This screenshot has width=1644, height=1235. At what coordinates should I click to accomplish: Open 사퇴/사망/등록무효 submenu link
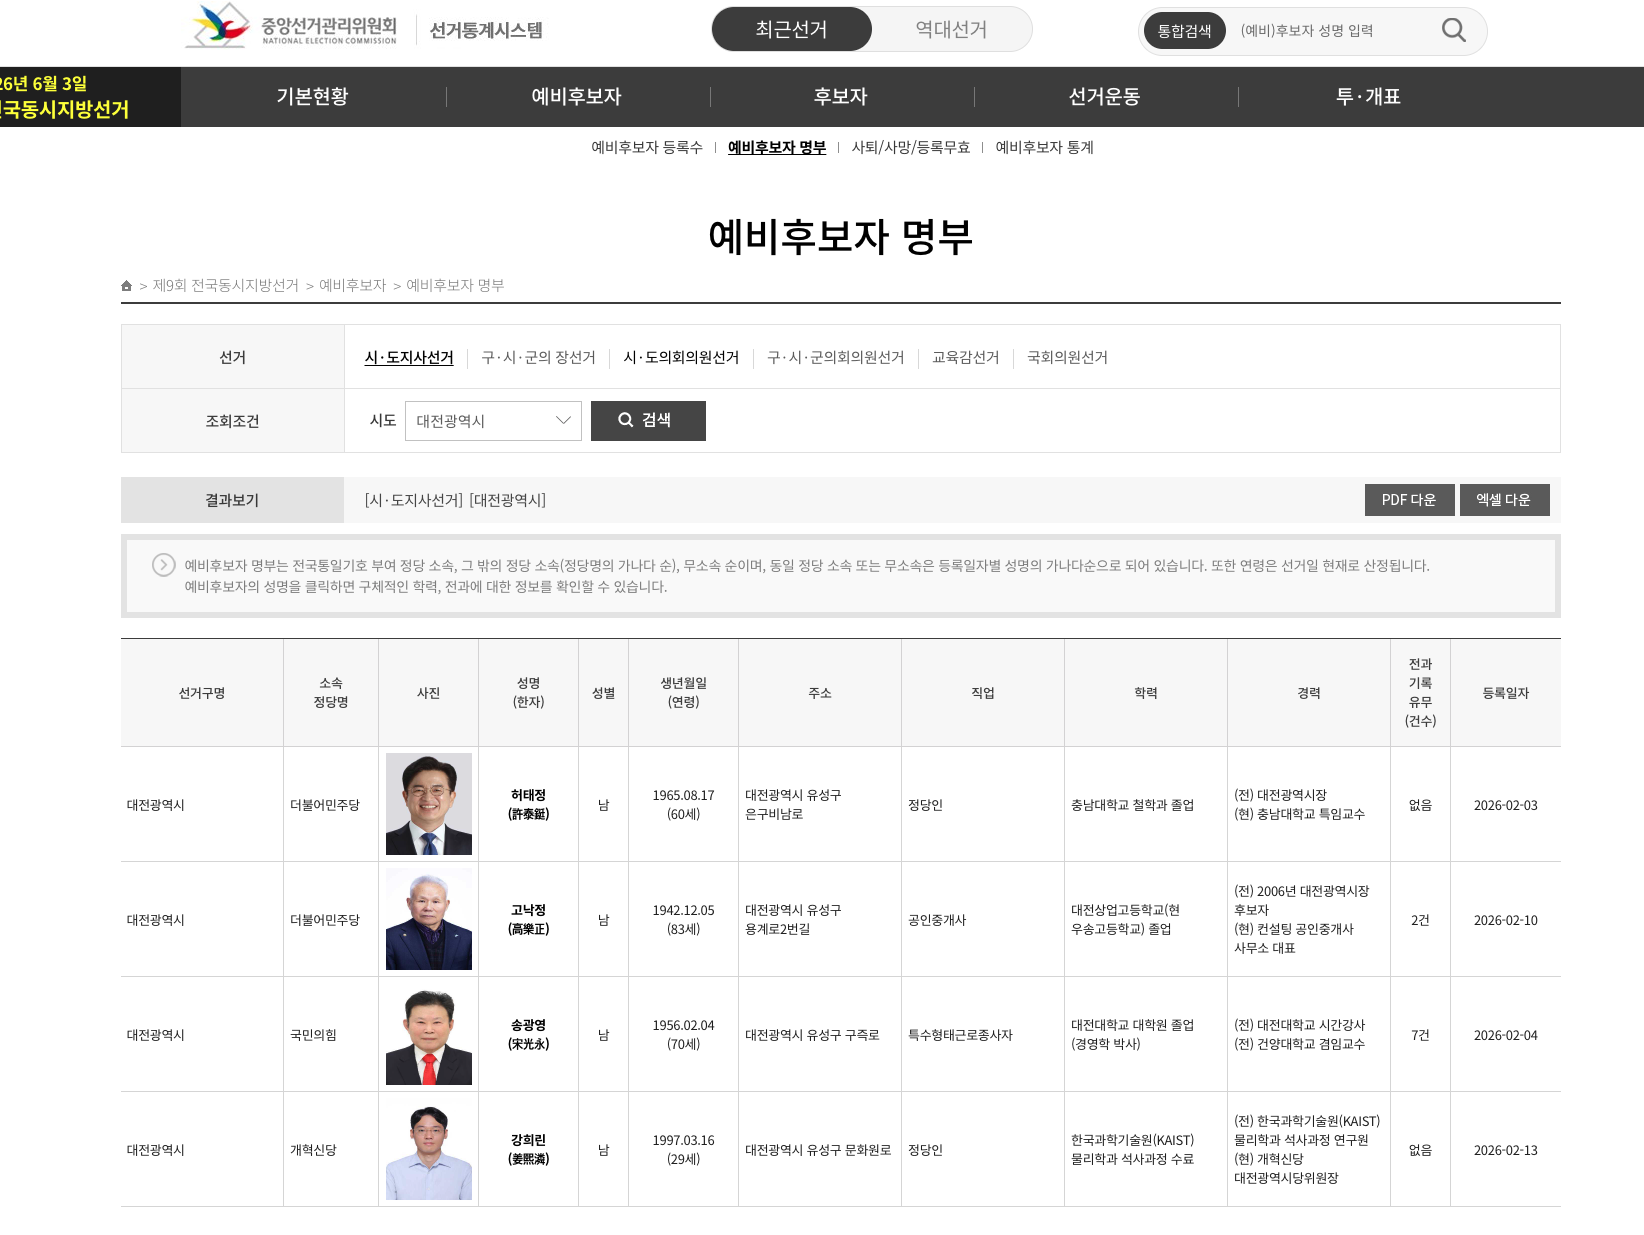pyautogui.click(x=910, y=148)
